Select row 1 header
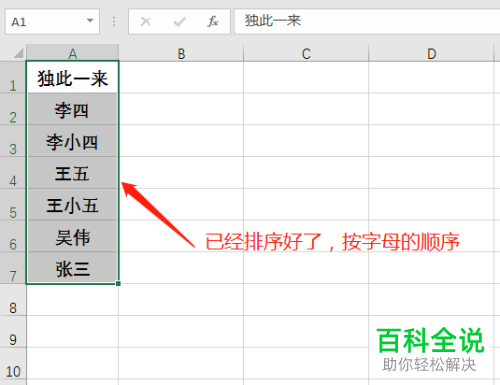 click(x=13, y=77)
